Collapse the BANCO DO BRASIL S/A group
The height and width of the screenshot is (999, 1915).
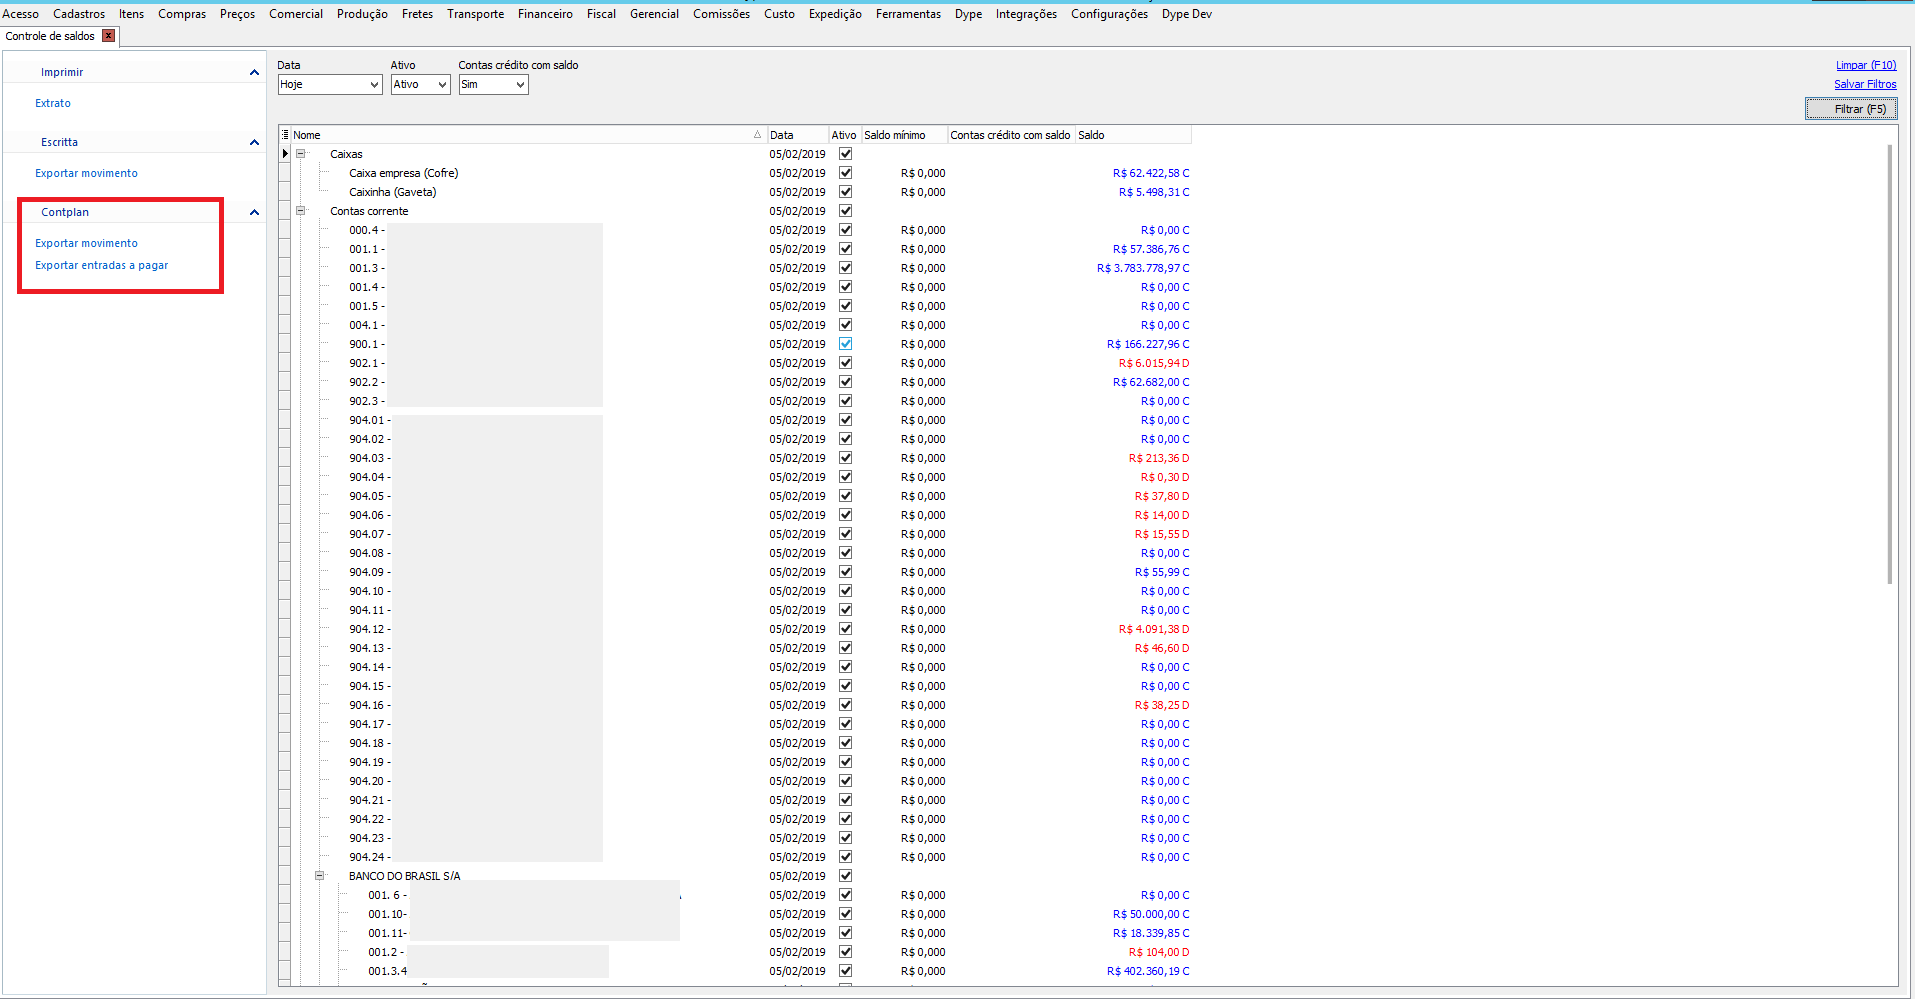pyautogui.click(x=319, y=876)
